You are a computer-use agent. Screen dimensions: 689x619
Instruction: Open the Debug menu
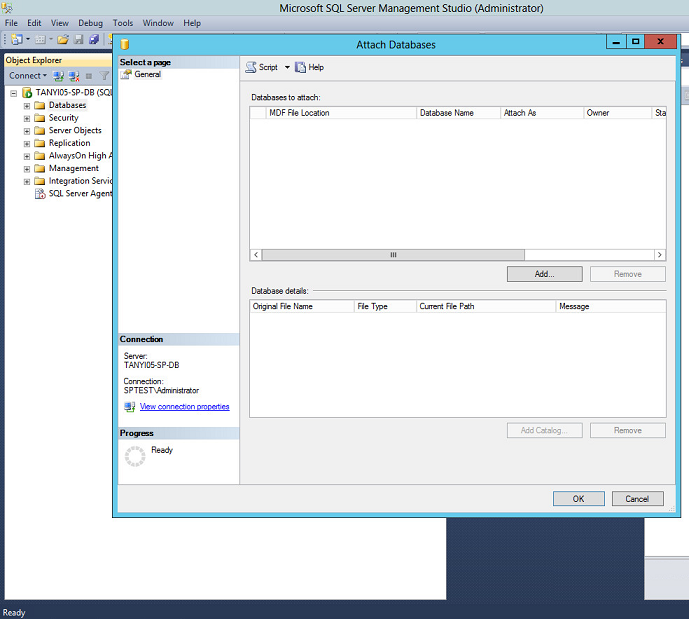pos(90,23)
